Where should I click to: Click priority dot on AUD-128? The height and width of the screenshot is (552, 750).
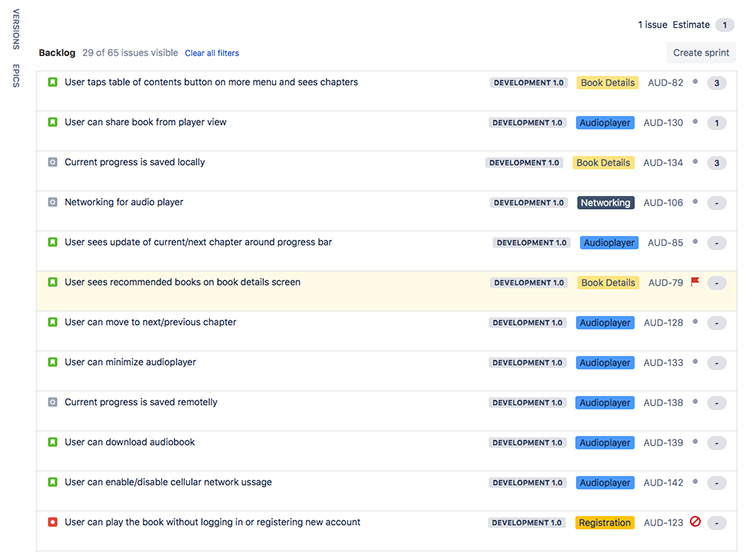tap(695, 322)
